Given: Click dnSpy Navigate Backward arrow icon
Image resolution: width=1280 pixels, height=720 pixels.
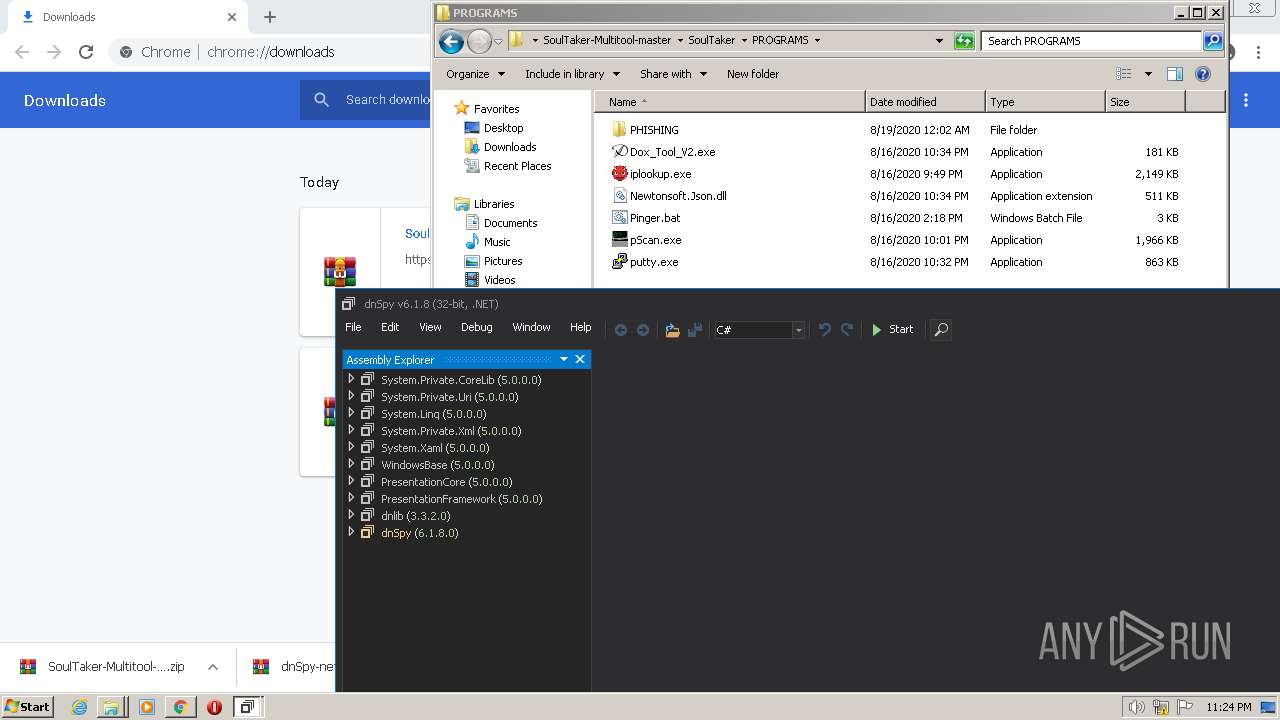Looking at the screenshot, I should coord(621,330).
